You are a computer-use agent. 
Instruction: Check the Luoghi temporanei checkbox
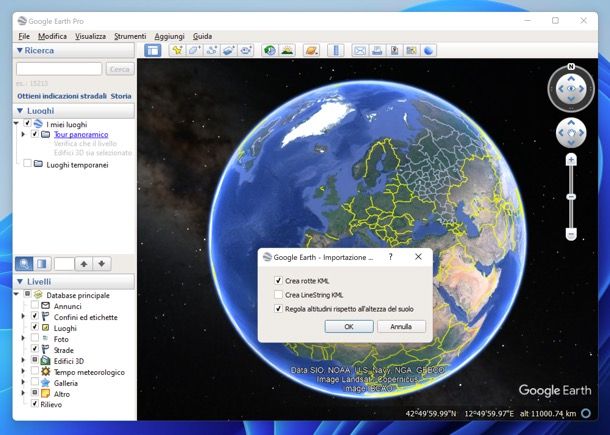tap(27, 164)
